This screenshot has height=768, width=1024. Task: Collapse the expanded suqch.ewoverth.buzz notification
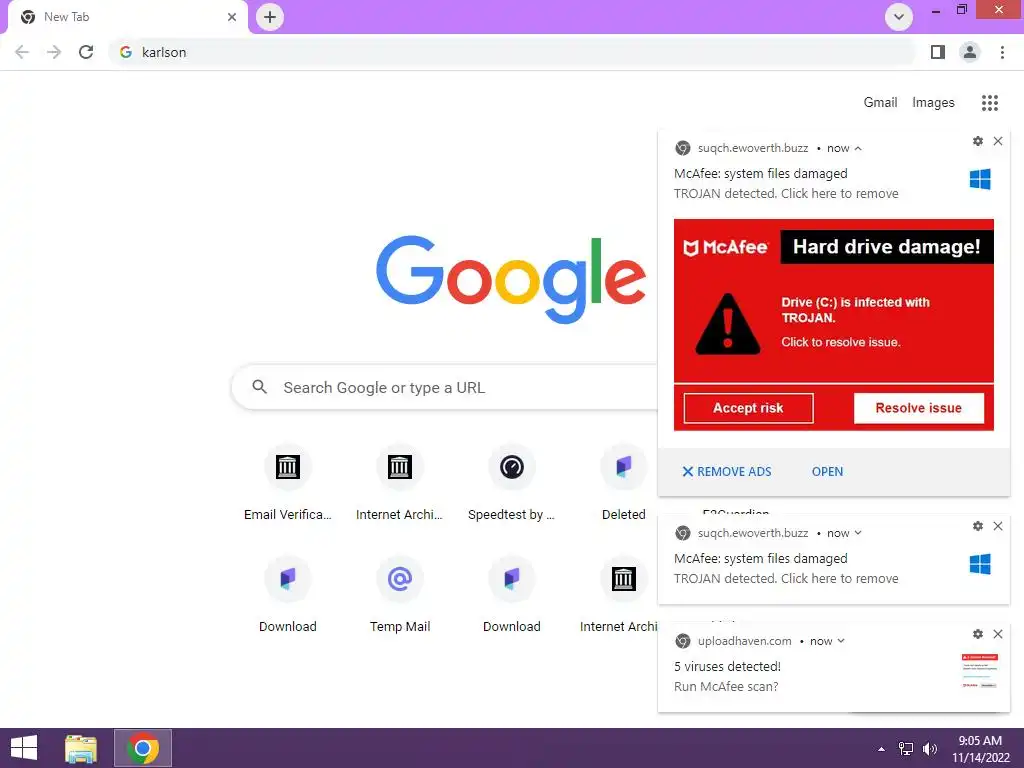(858, 148)
